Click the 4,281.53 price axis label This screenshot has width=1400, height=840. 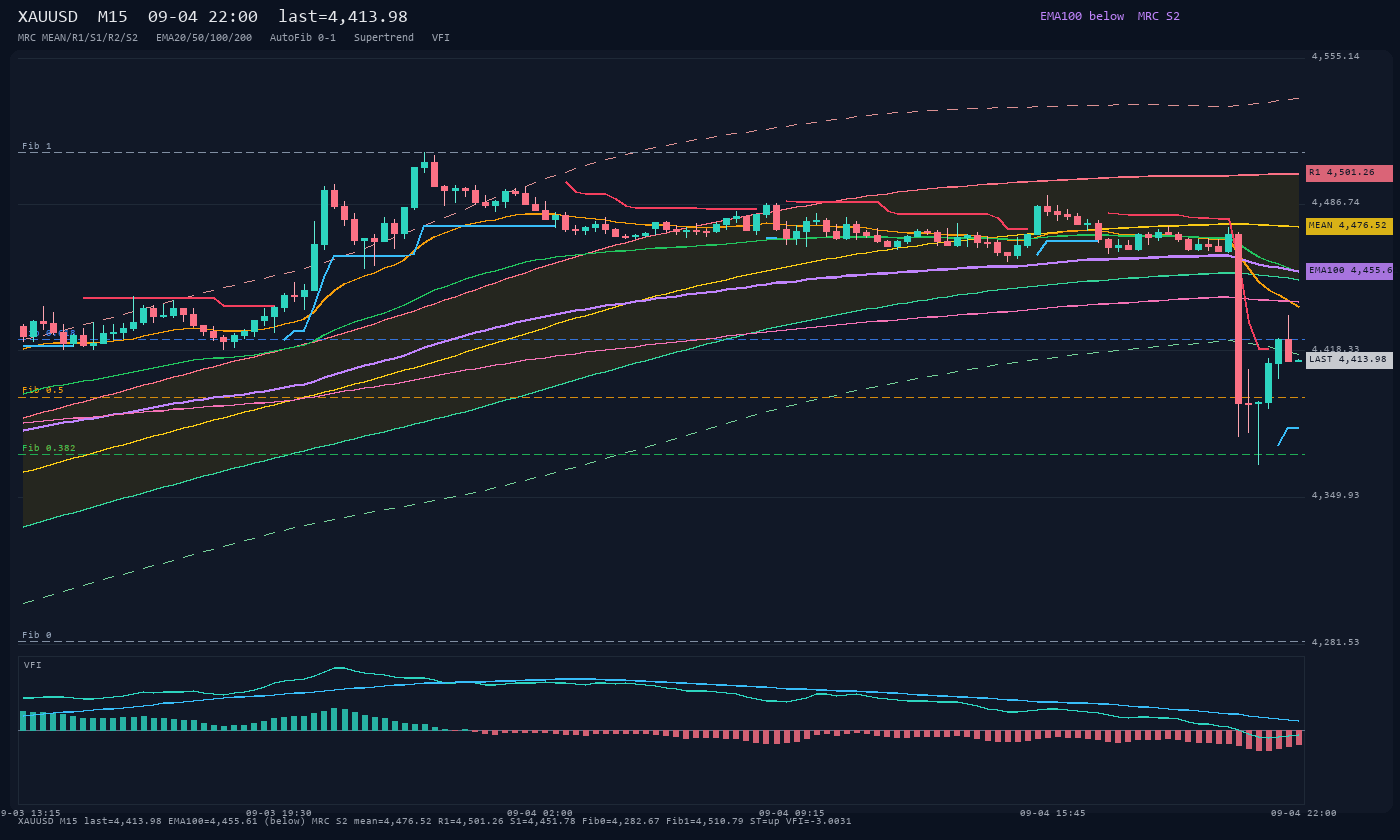click(1335, 642)
